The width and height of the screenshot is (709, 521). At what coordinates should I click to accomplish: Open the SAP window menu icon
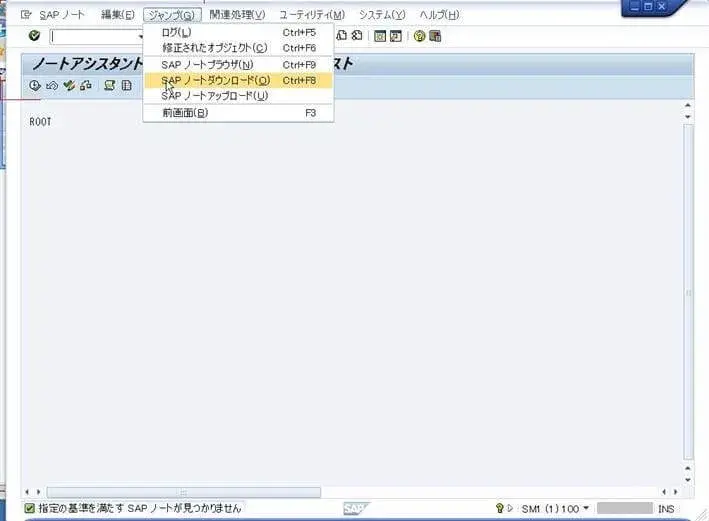point(26,15)
